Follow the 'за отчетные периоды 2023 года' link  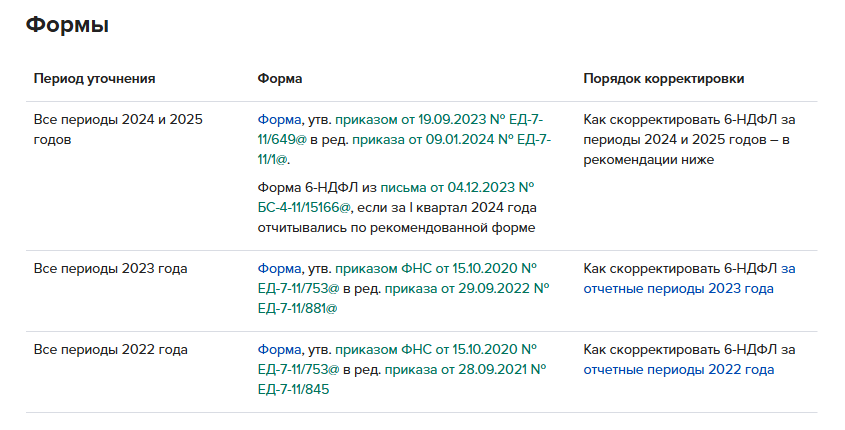[679, 288]
